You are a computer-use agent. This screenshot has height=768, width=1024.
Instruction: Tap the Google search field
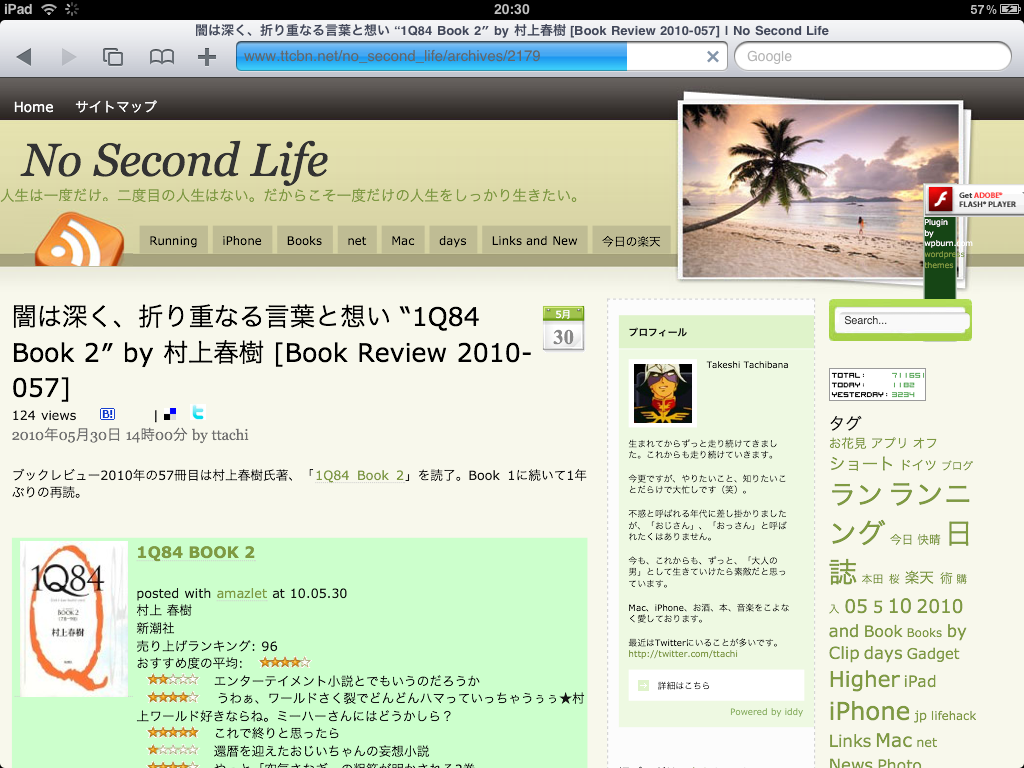[872, 57]
